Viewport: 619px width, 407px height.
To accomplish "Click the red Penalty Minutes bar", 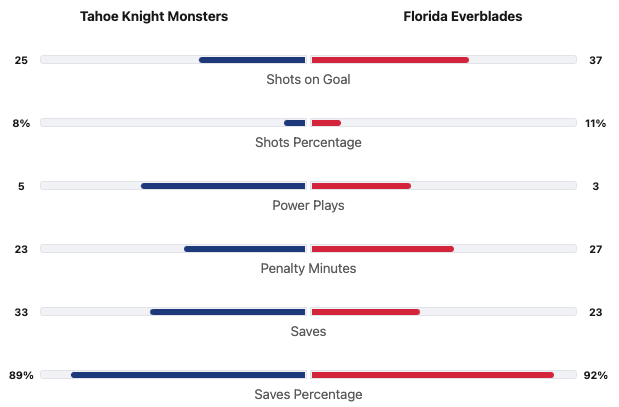I will [x=383, y=249].
